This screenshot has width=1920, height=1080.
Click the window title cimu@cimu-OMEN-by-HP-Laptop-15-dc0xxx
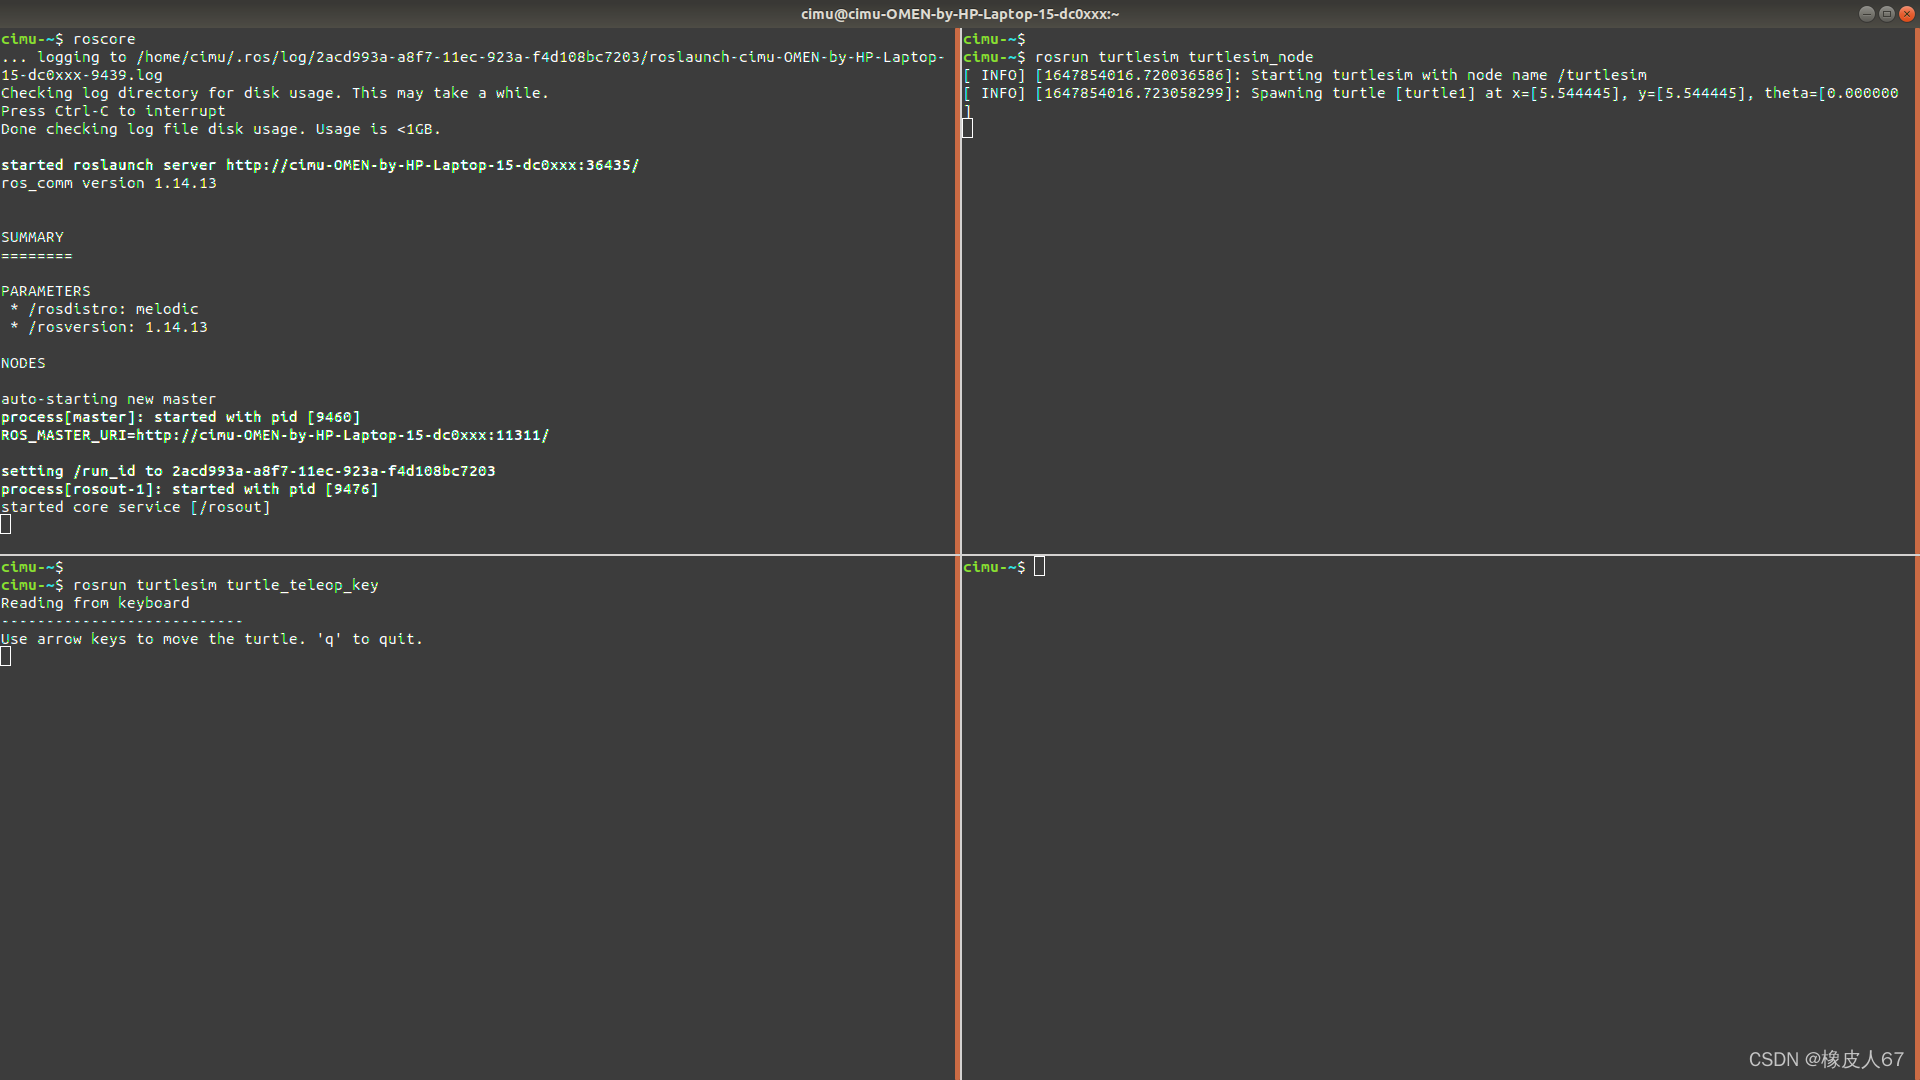click(960, 14)
